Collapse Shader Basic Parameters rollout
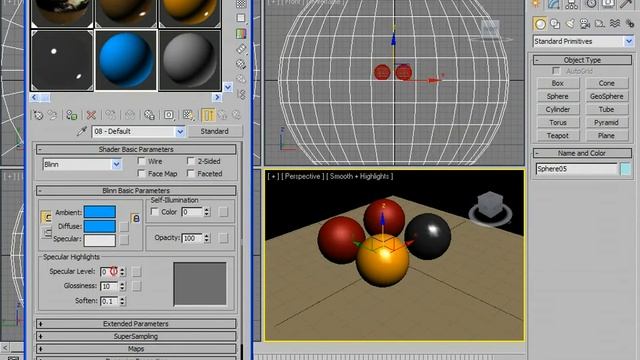The image size is (640, 360). [136, 149]
